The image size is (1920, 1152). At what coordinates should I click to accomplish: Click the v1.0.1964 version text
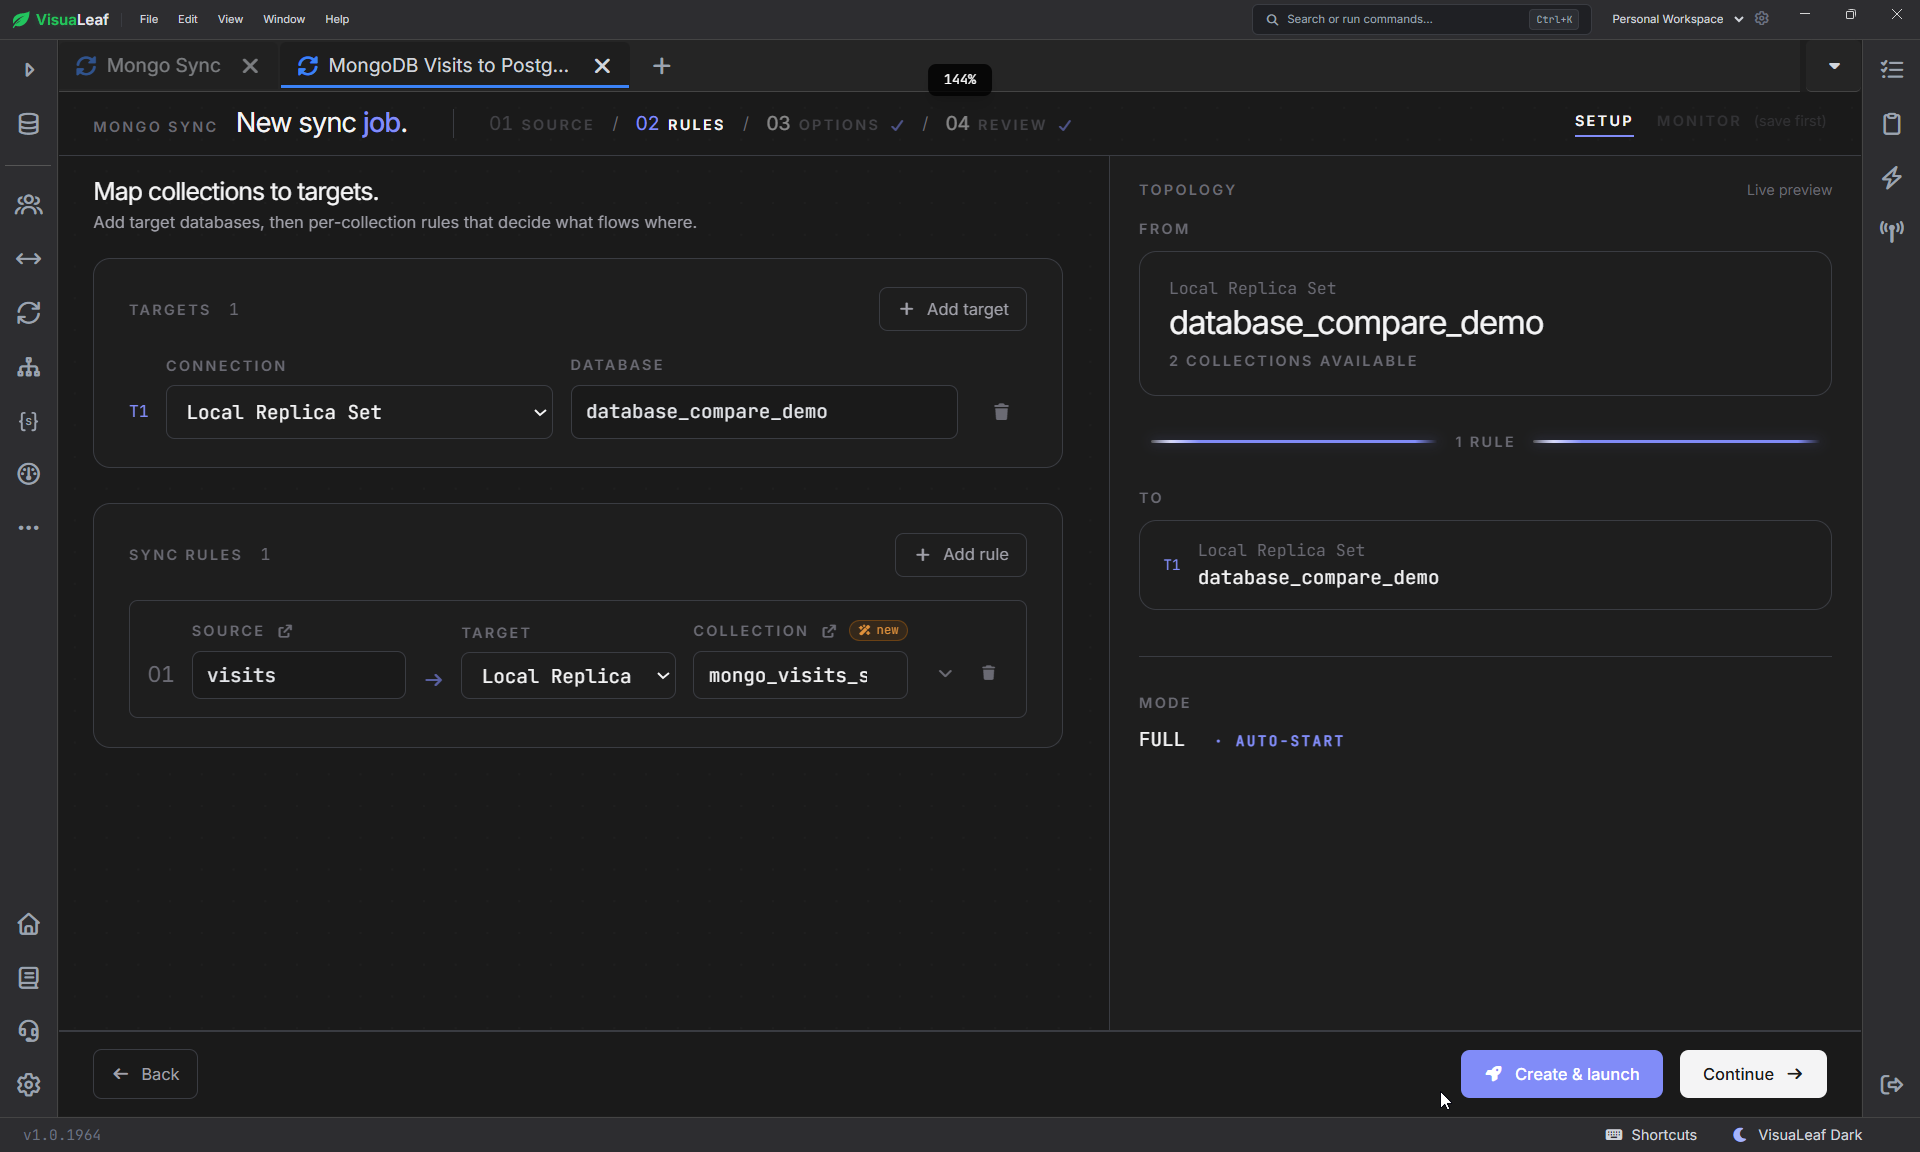[62, 1135]
